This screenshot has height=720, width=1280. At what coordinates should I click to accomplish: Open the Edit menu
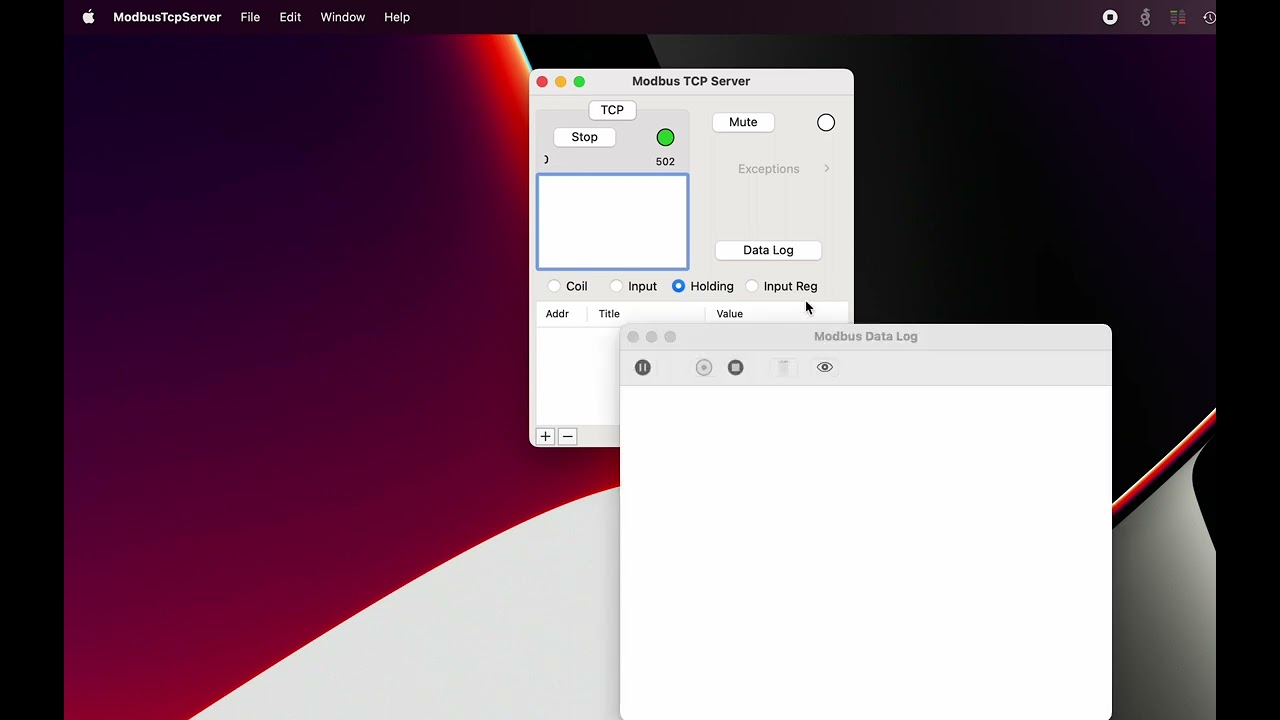[x=290, y=17]
